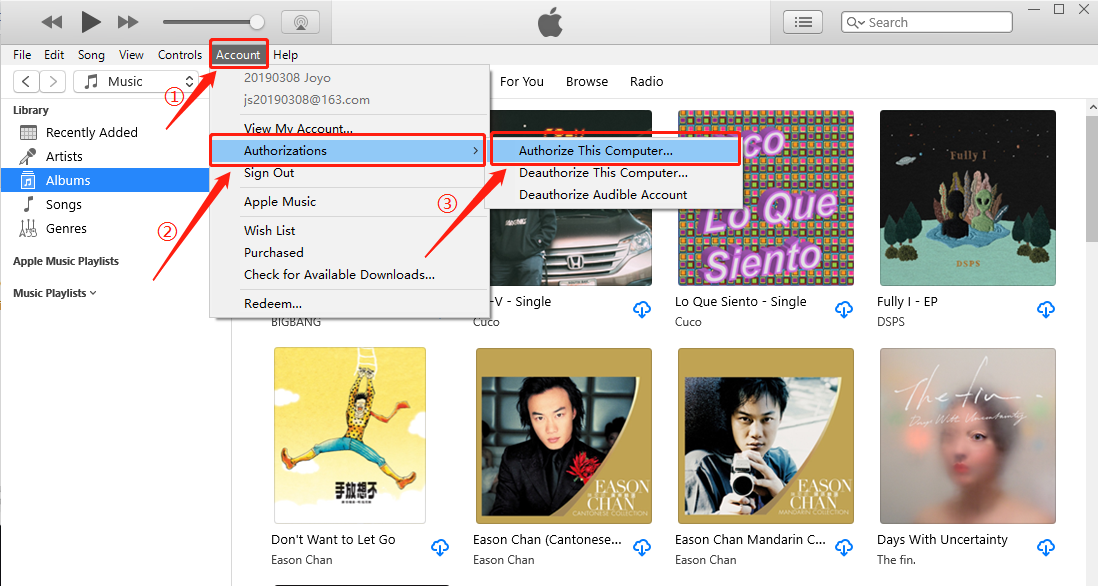
Task: Click the Artists microphone icon
Action: pos(28,156)
